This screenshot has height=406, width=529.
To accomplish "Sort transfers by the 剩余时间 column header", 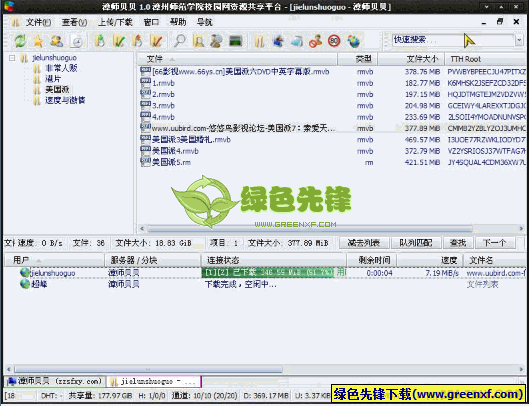I will point(371,260).
